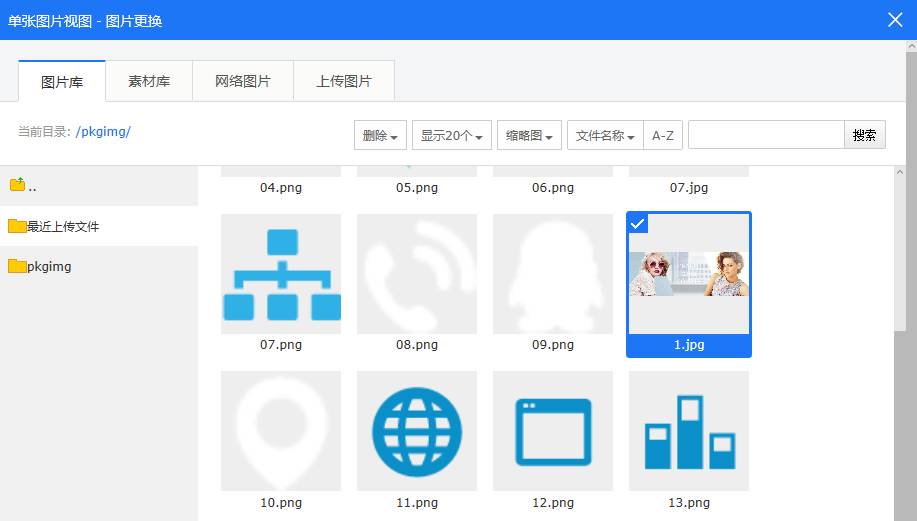Screen dimensions: 917x521
Task: Click the 06.png file name
Action: coord(553,188)
